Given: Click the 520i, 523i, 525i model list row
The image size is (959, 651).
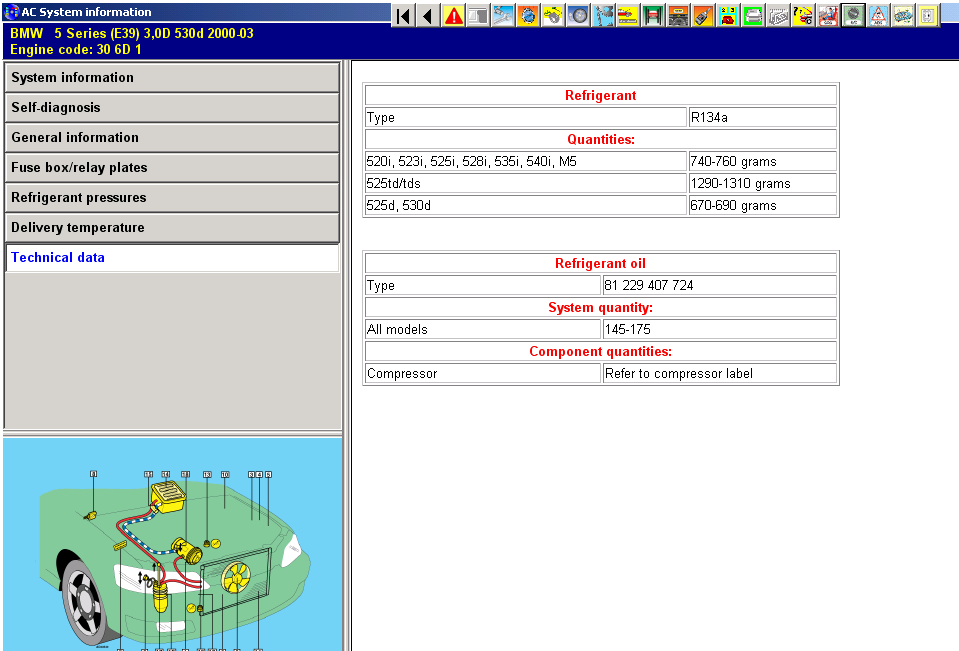Looking at the screenshot, I should (x=526, y=162).
